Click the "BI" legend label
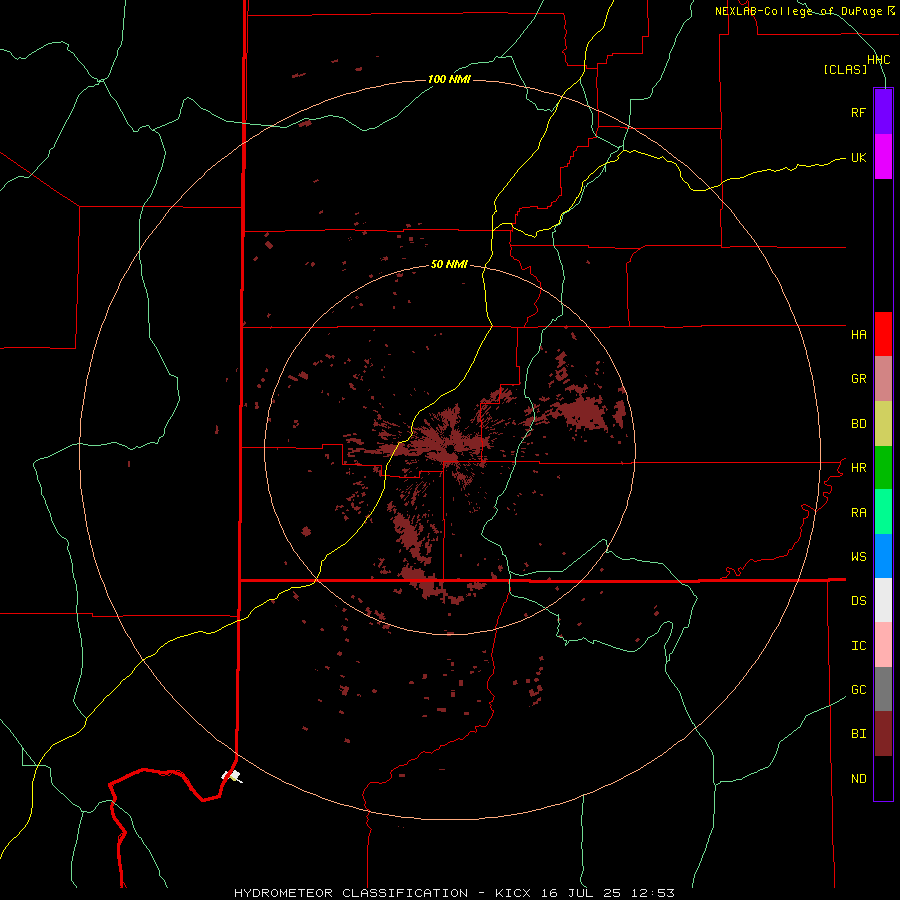The height and width of the screenshot is (900, 900). tap(858, 734)
